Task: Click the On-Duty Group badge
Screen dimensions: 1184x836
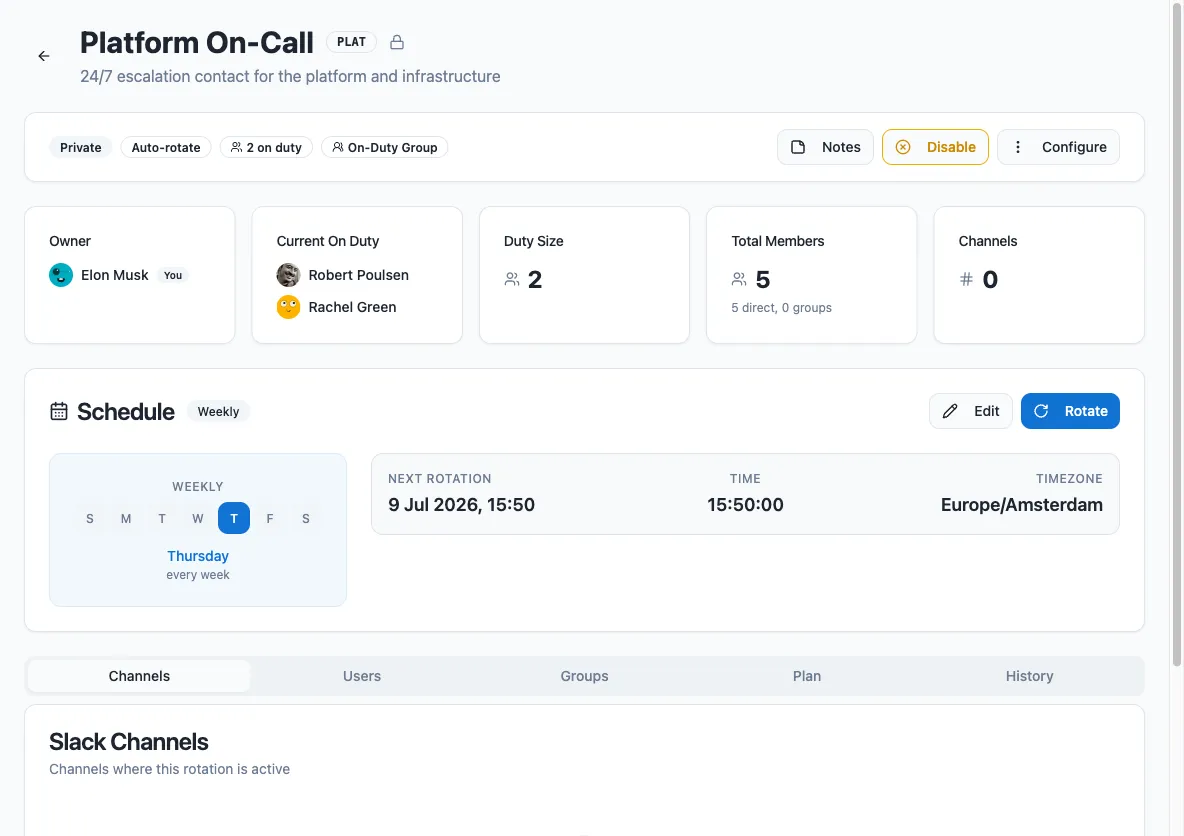Action: point(384,147)
